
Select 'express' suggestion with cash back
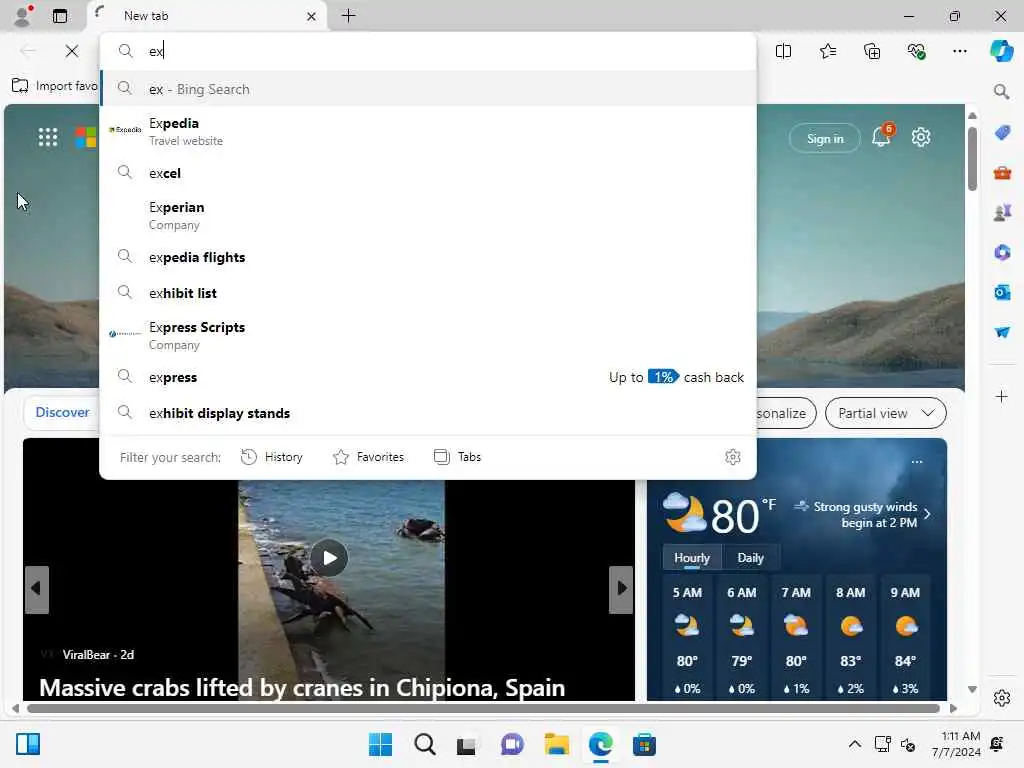pos(428,377)
